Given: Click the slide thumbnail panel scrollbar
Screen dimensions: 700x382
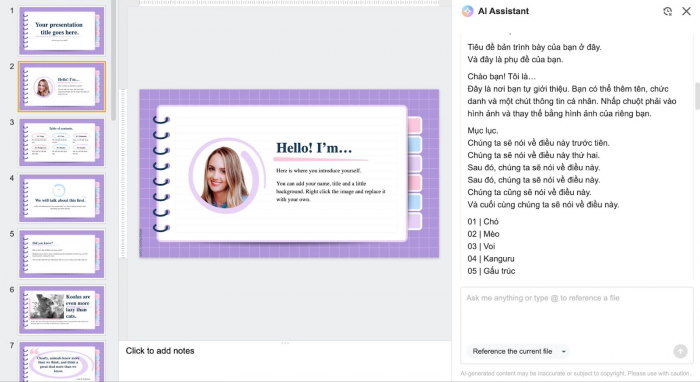Looking at the screenshot, I should [x=113, y=60].
